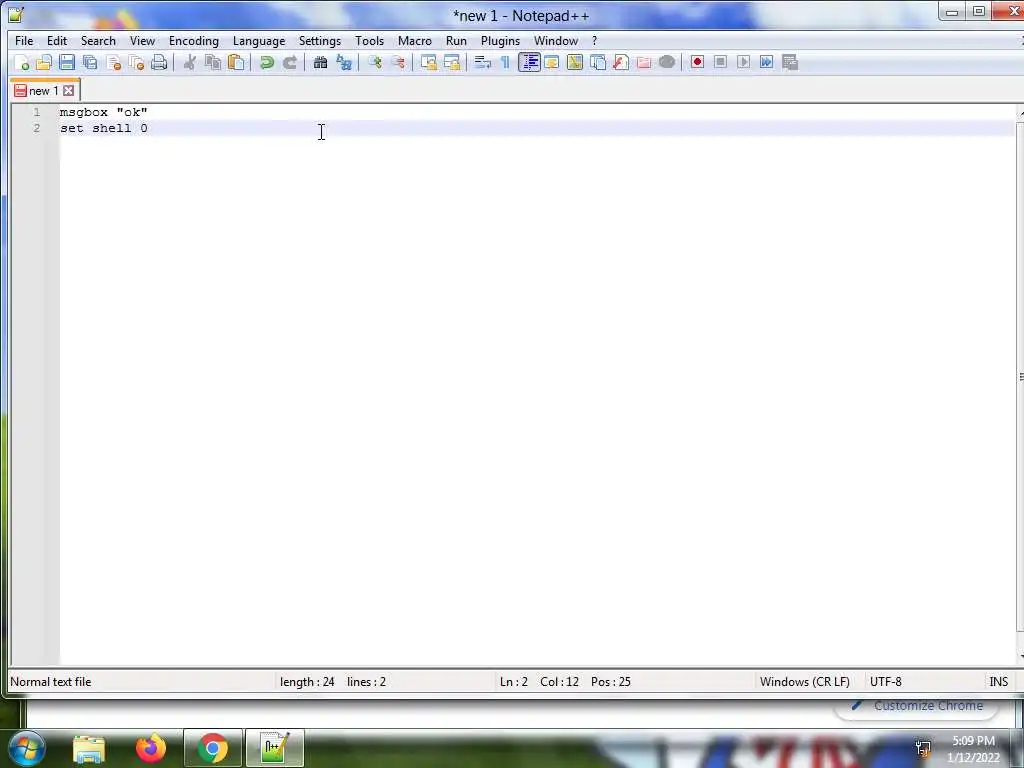
Task: Click the Close document toolbar icon
Action: [114, 63]
